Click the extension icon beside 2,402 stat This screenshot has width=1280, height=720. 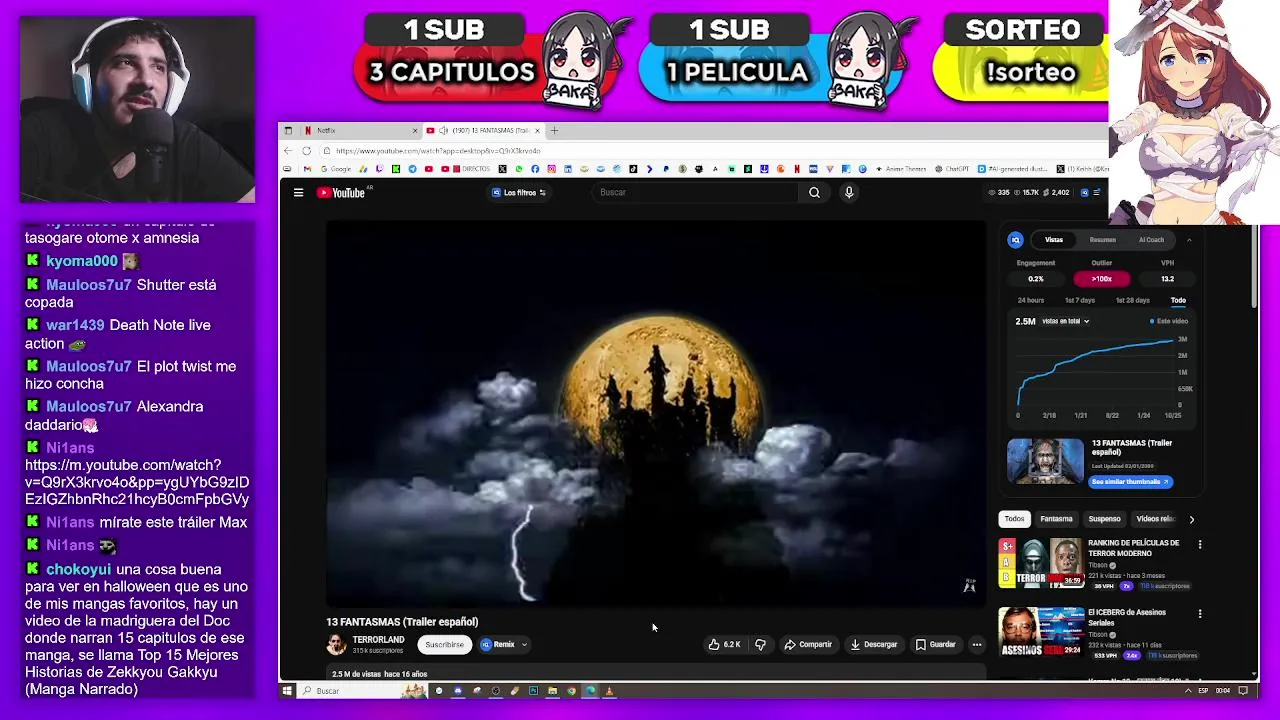pyautogui.click(x=1084, y=193)
